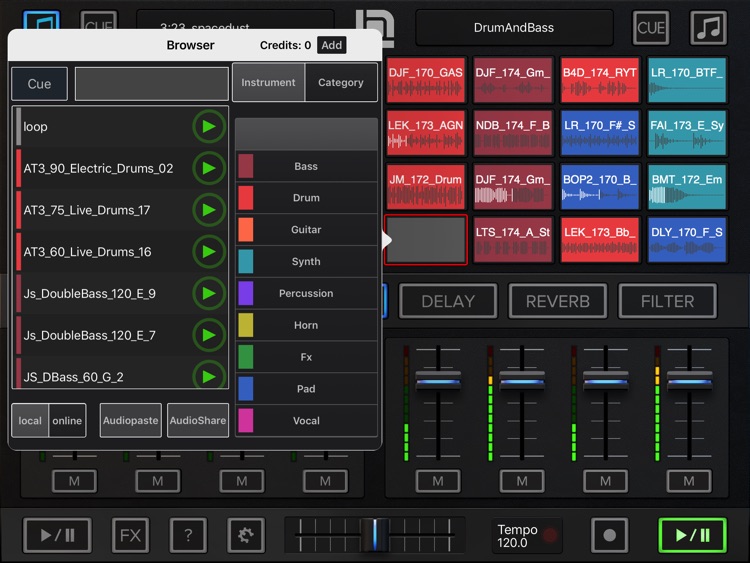Select the AT3_75_Live_Drums_17 sample row
The image size is (750, 563).
tap(103, 210)
